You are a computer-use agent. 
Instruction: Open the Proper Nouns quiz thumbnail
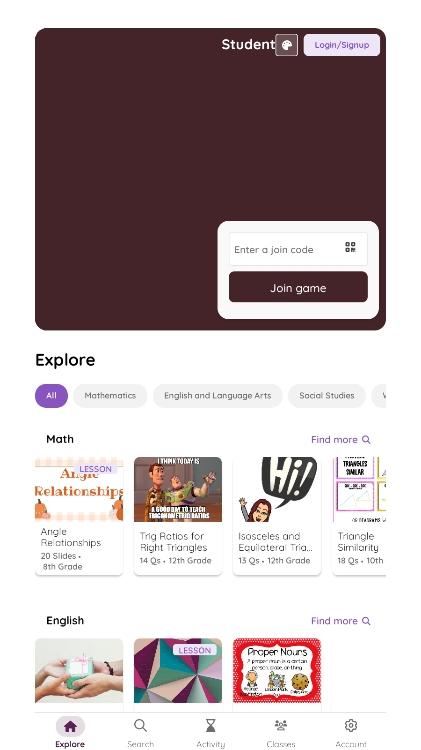coord(277,671)
